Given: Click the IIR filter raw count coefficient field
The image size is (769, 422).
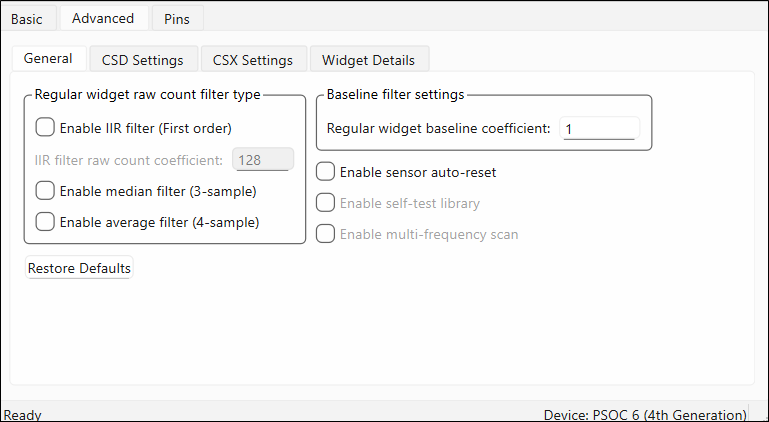Looking at the screenshot, I should 262,159.
